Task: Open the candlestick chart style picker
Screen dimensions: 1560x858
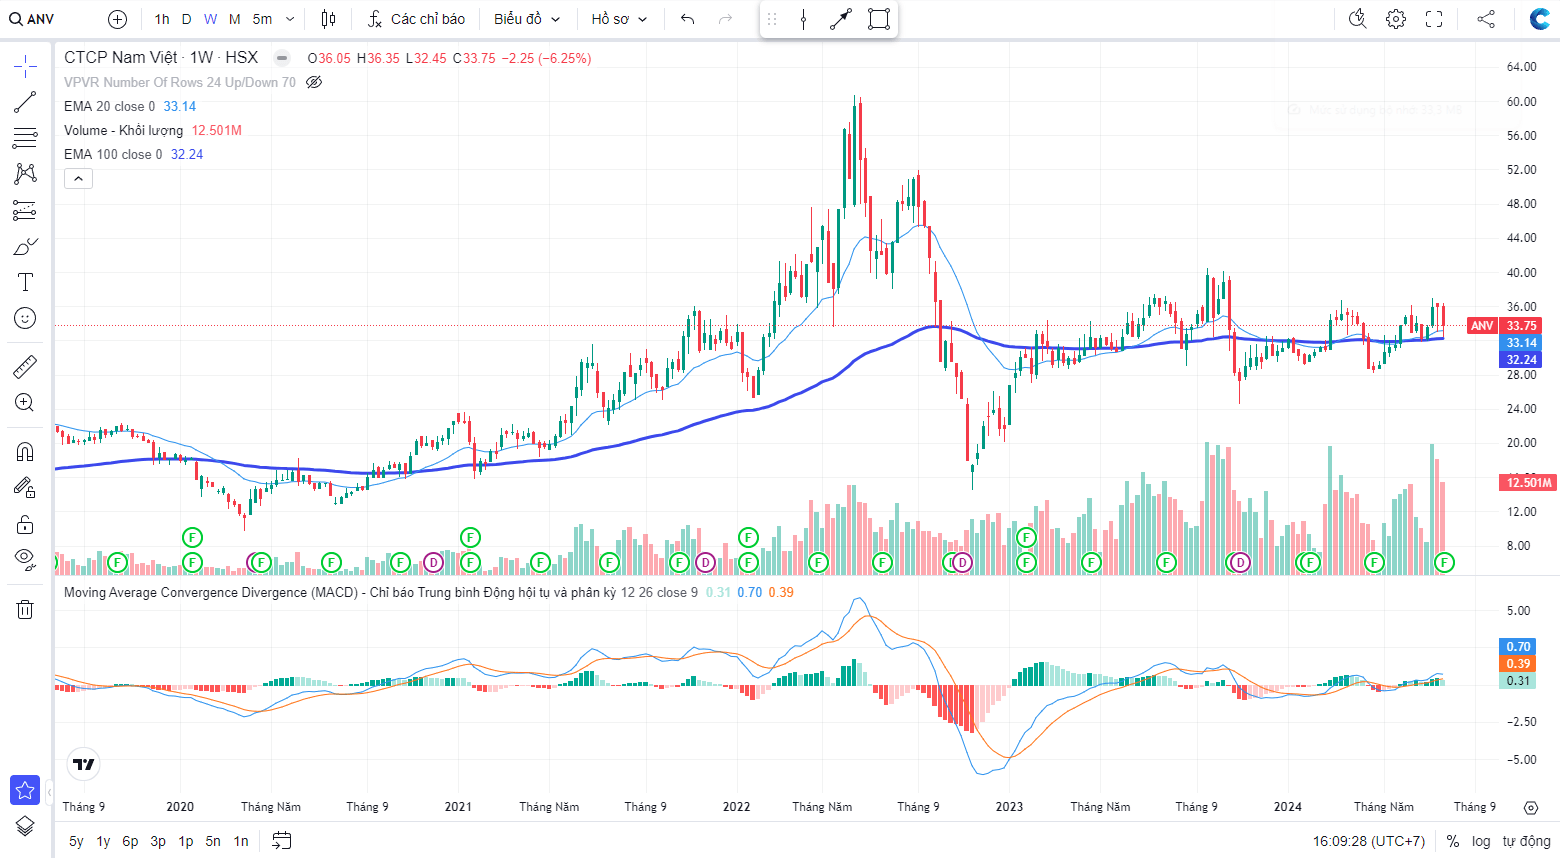Action: (x=328, y=19)
